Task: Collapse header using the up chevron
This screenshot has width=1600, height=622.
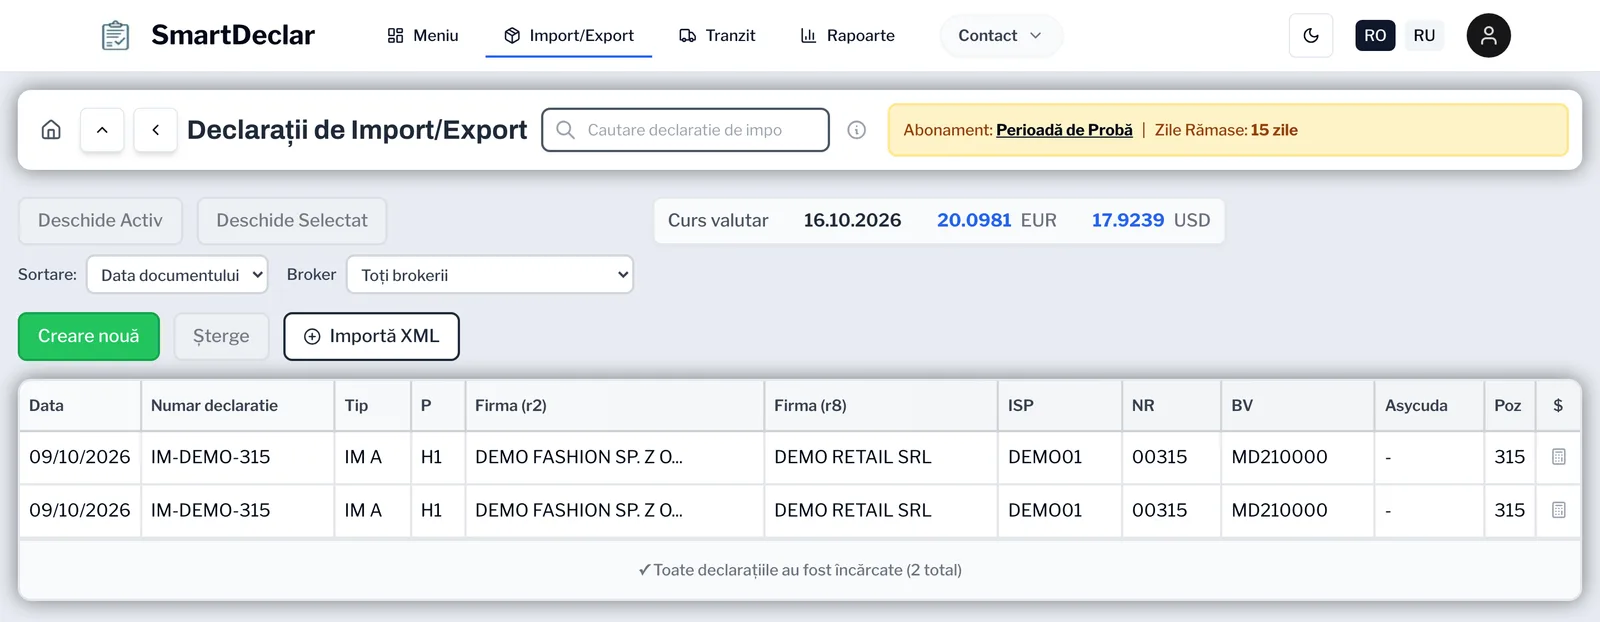Action: [102, 130]
